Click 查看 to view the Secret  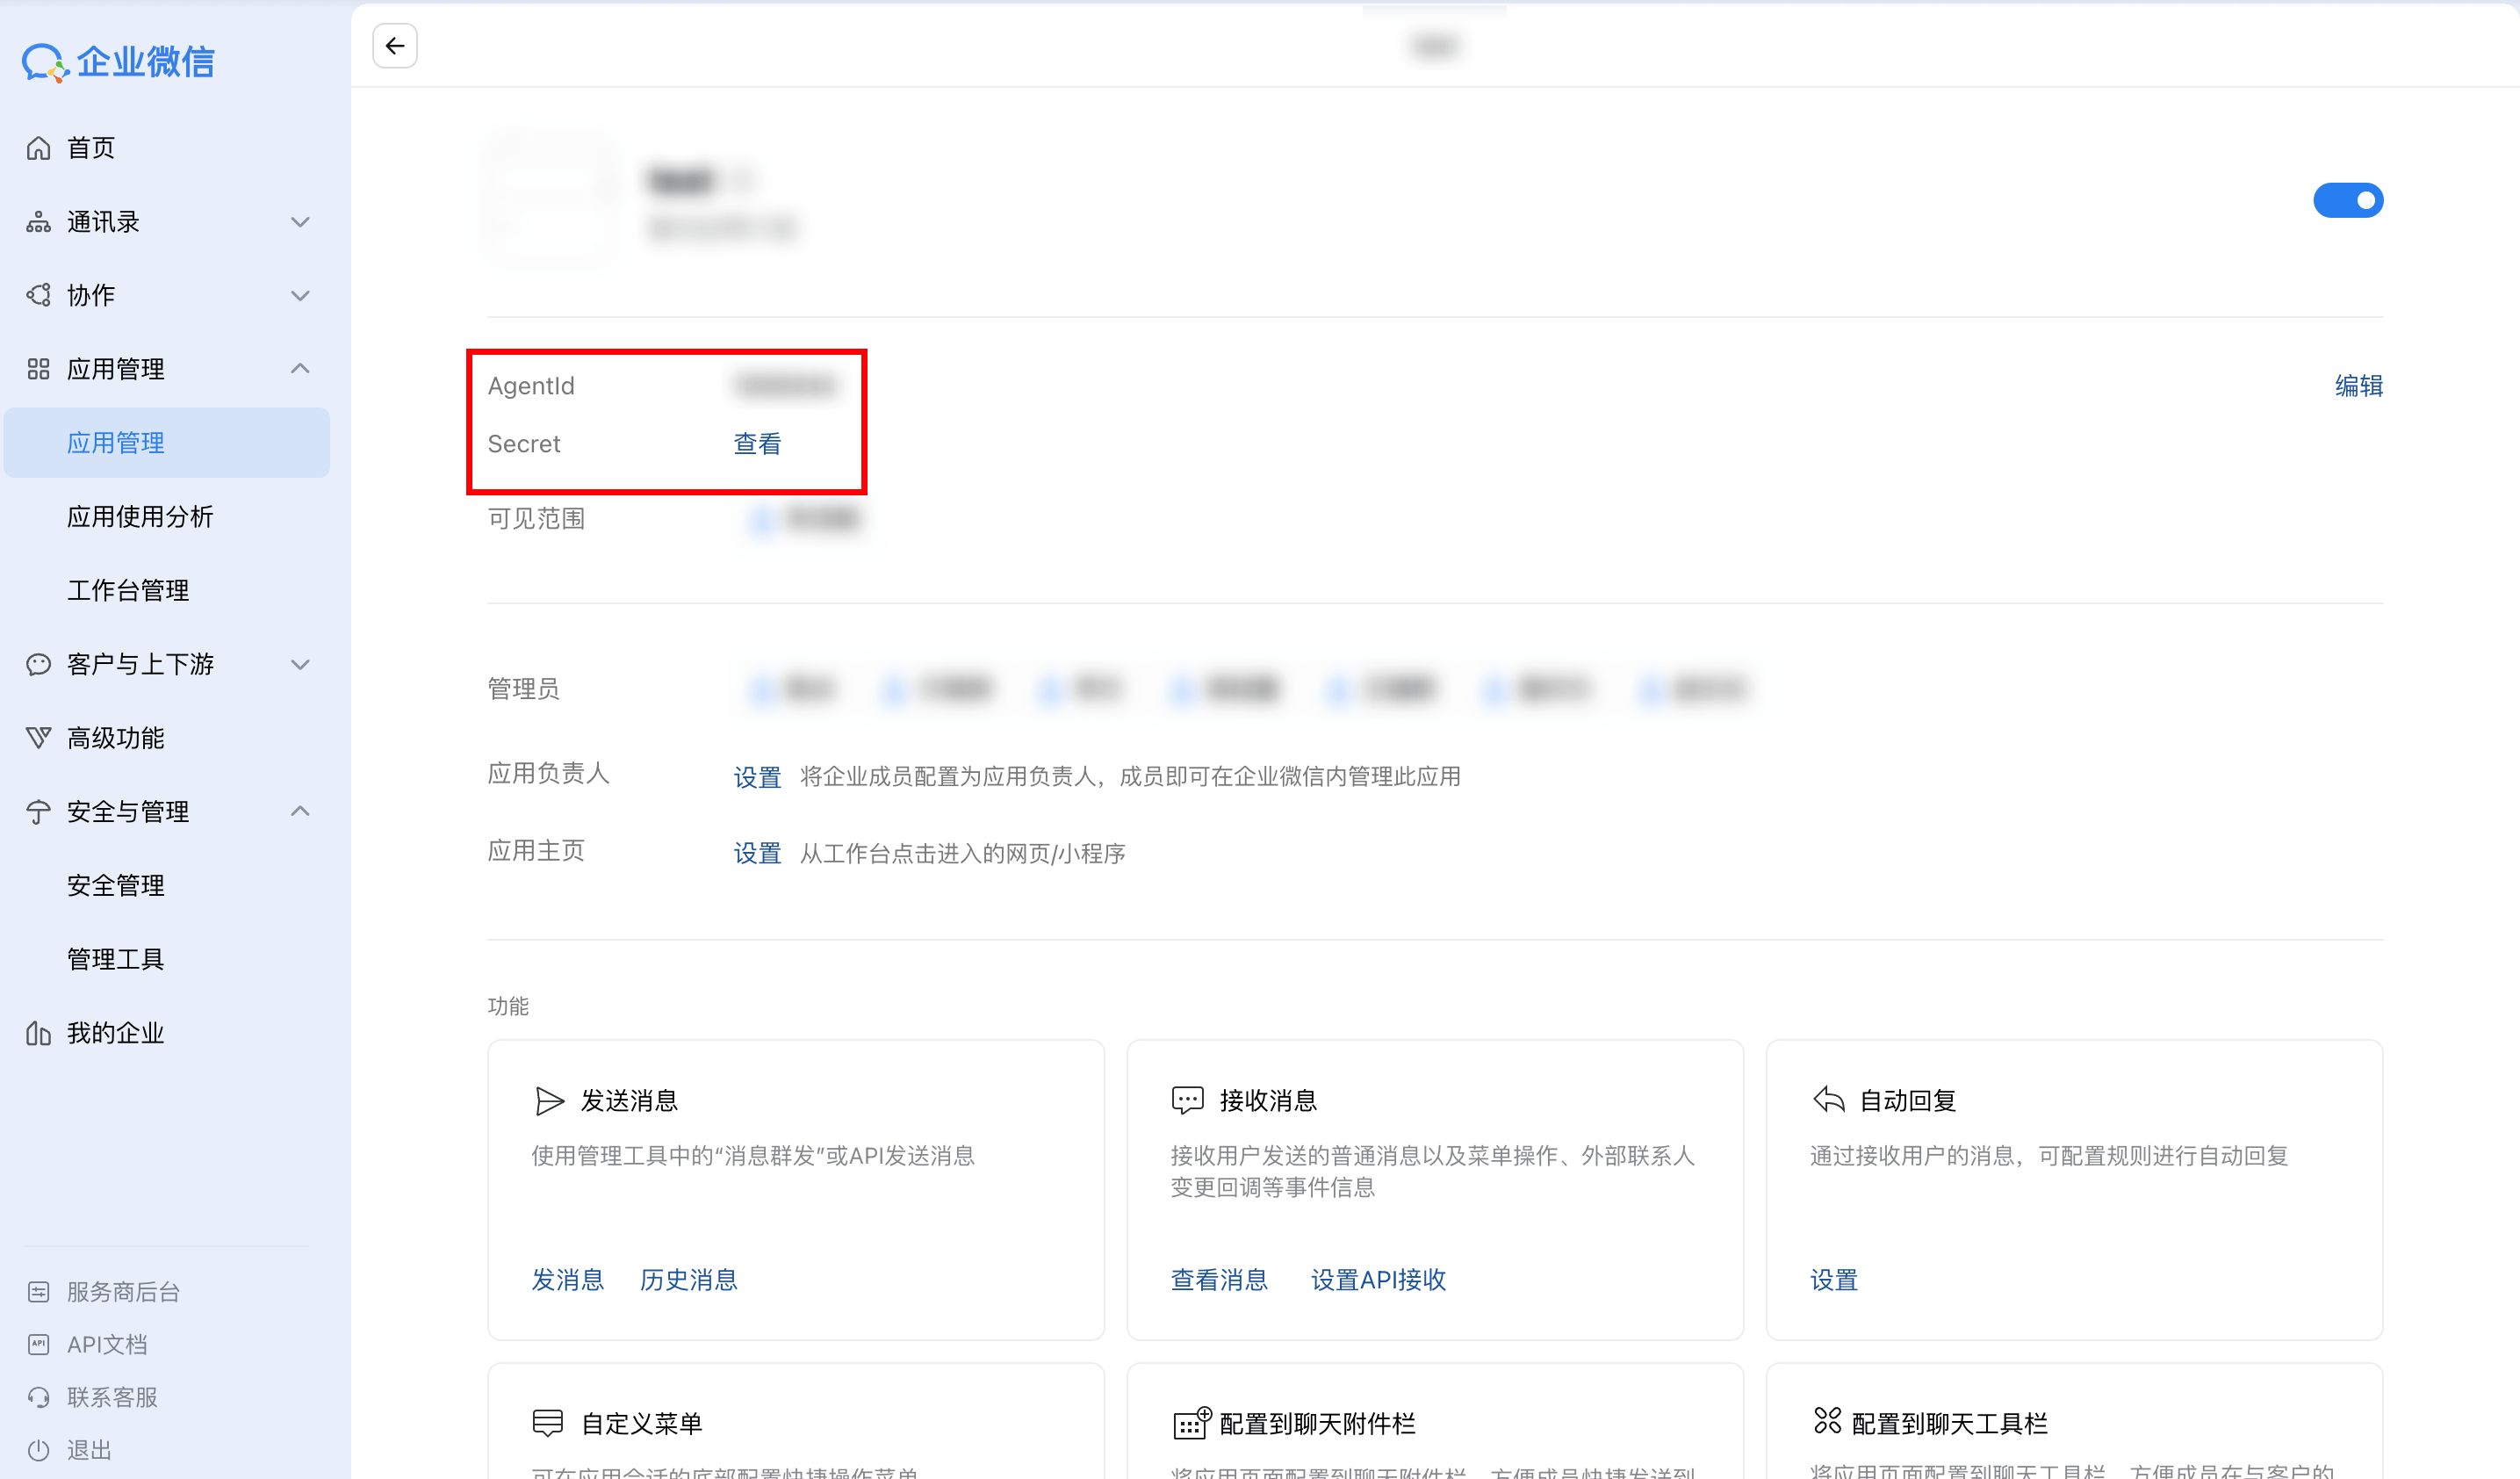[x=757, y=444]
